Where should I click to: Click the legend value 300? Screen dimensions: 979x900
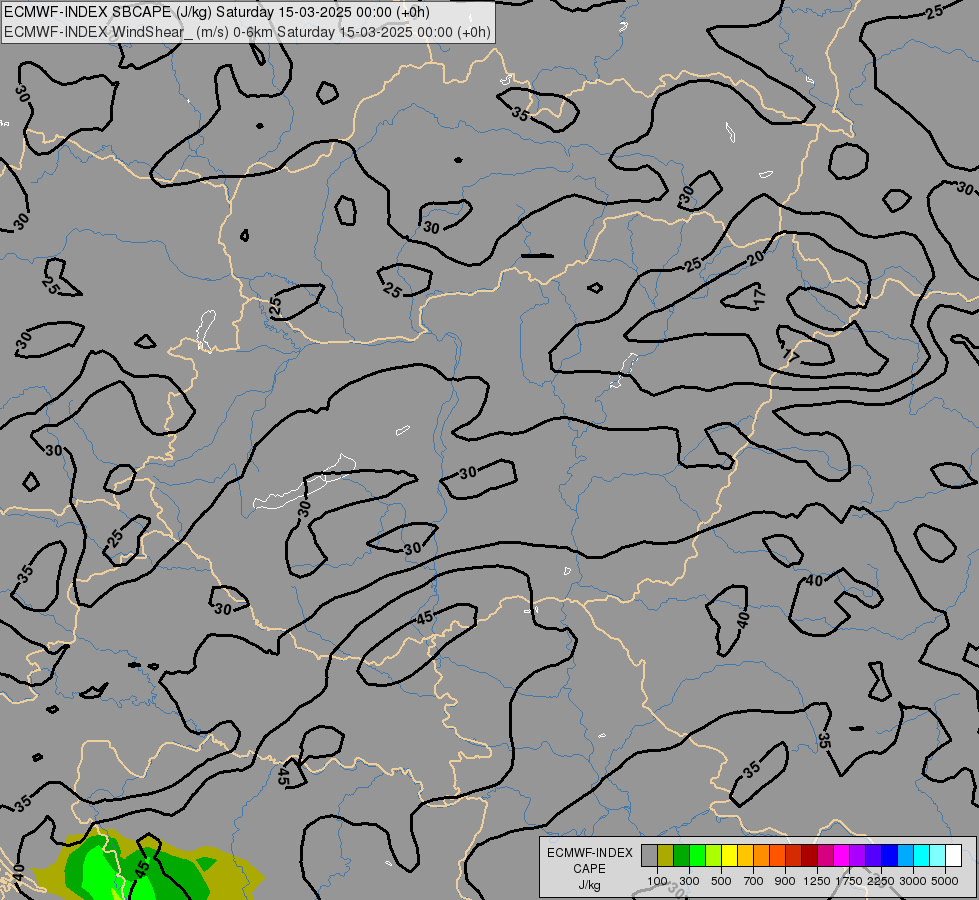(x=689, y=881)
